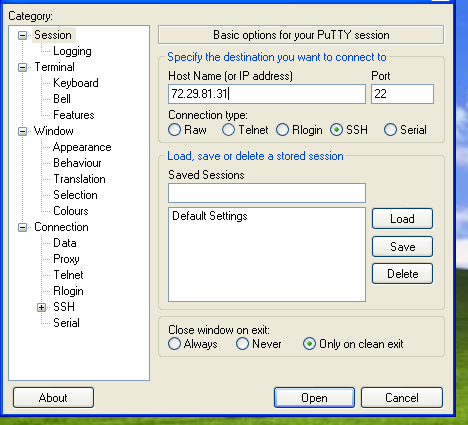Collapse the Session tree node

pyautogui.click(x=22, y=35)
